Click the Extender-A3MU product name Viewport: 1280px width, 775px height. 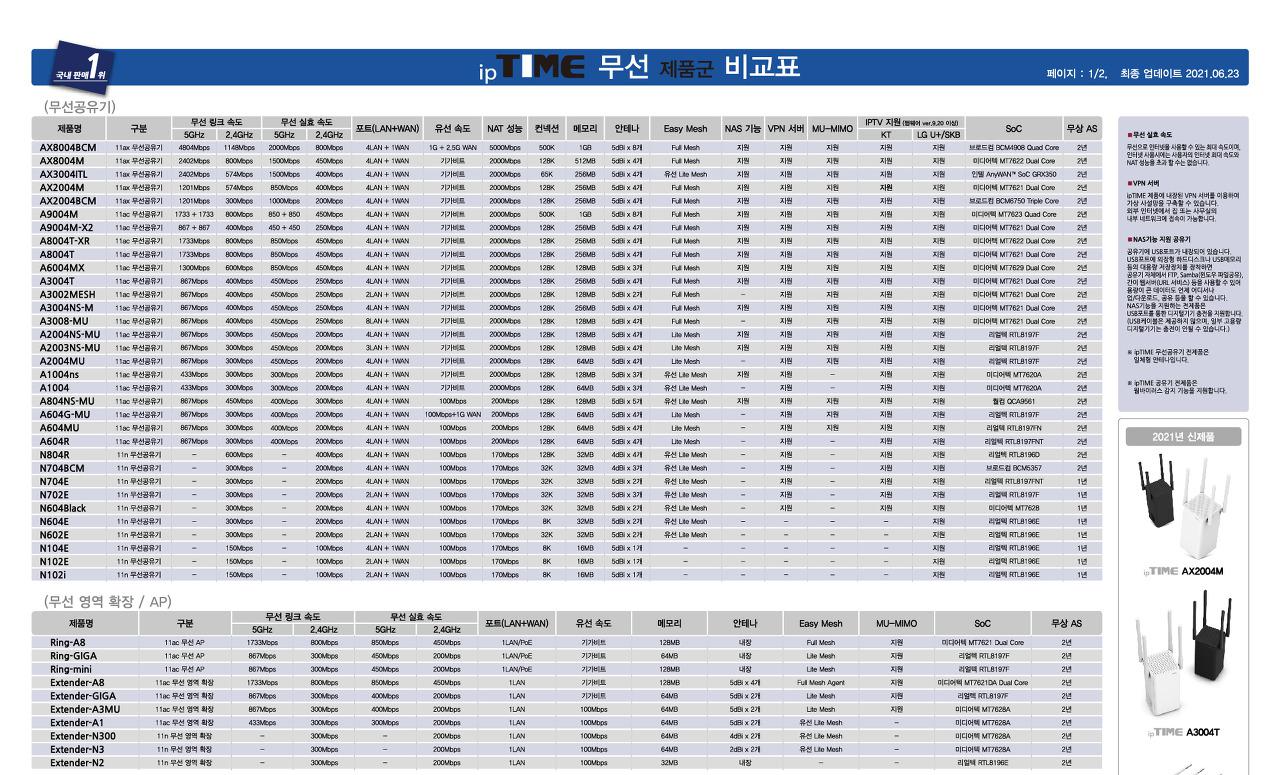pos(86,709)
